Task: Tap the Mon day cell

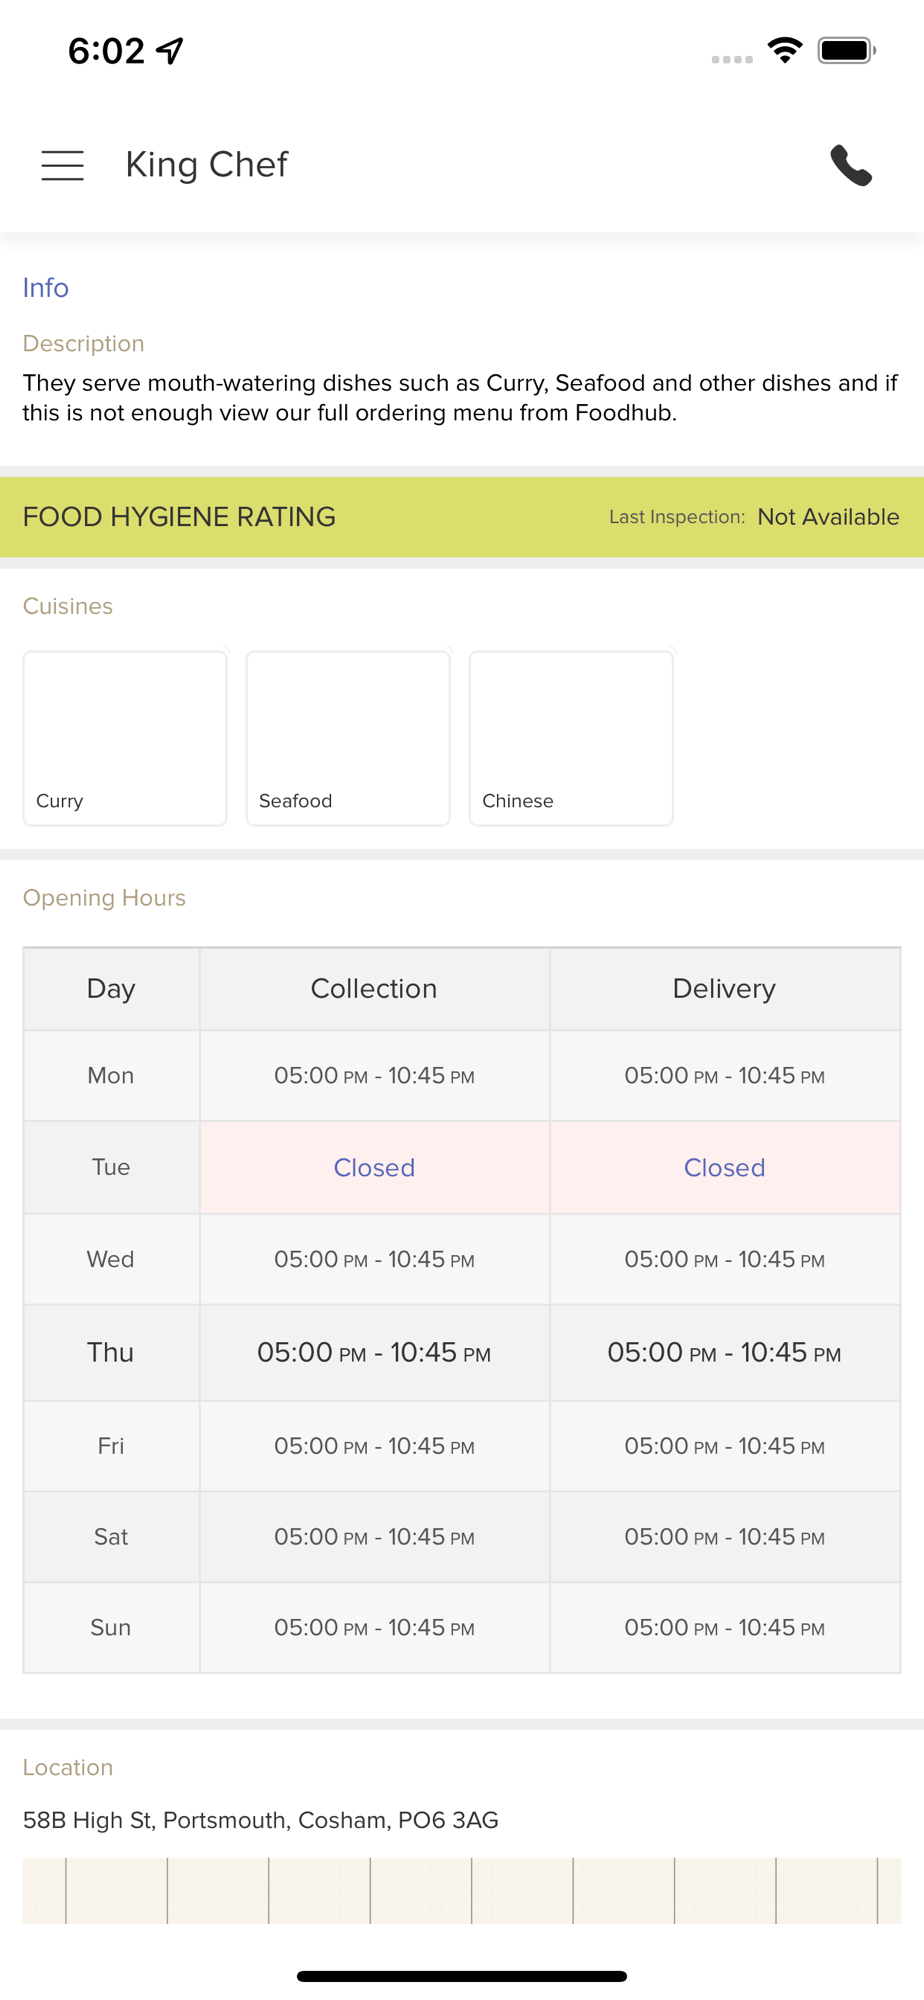Action: (x=111, y=1076)
